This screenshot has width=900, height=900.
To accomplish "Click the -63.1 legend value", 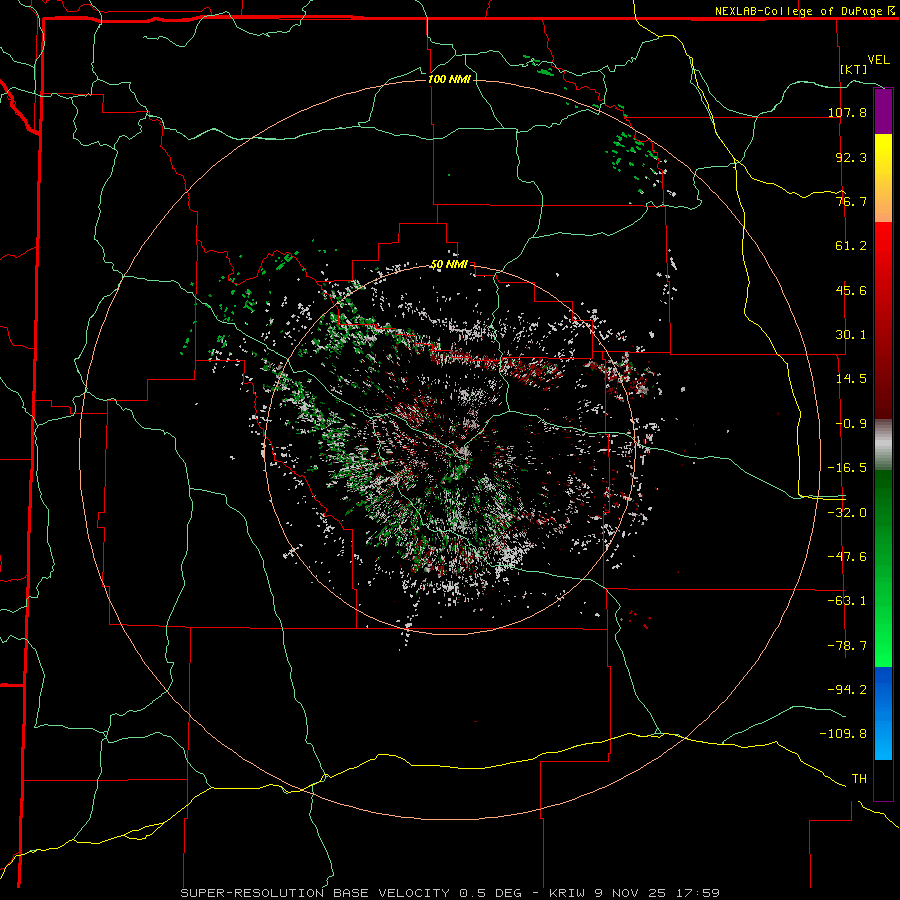I will (847, 601).
